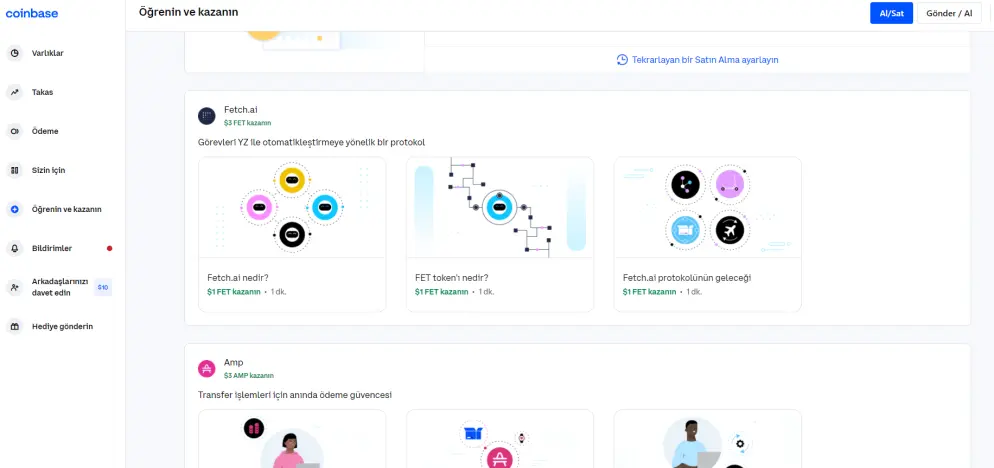Click '$1 FET kazanın' under FET token'ı nedir?
Image resolution: width=994 pixels, height=468 pixels.
tap(441, 292)
